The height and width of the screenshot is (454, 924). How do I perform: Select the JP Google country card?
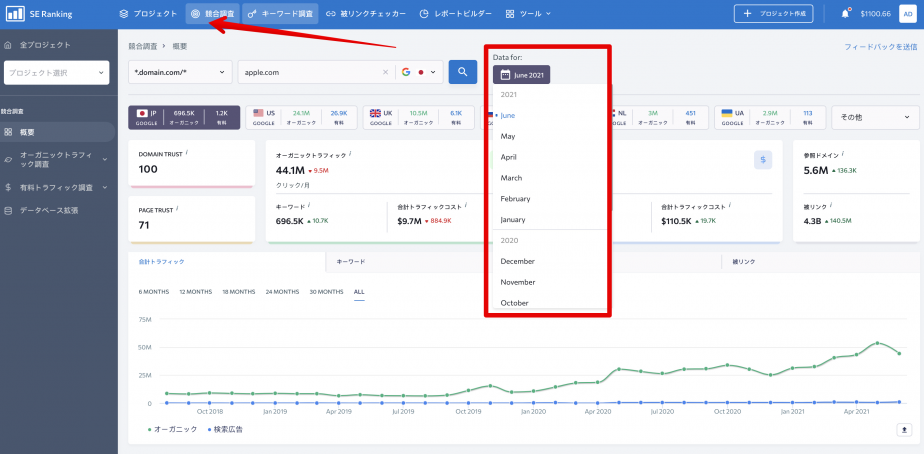[x=184, y=117]
